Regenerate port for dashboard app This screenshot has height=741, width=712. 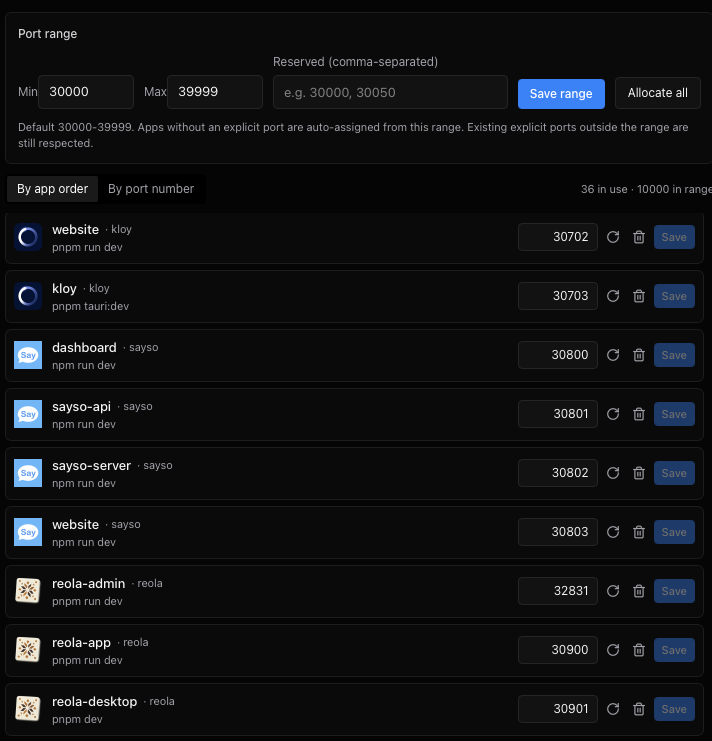click(613, 355)
